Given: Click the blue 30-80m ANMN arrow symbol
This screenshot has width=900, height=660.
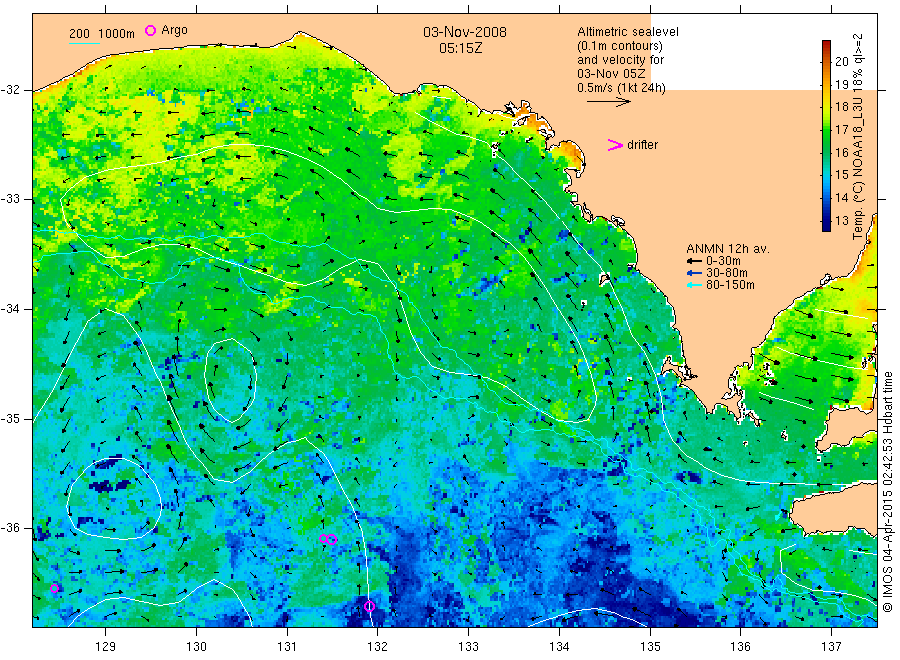Looking at the screenshot, I should (694, 273).
